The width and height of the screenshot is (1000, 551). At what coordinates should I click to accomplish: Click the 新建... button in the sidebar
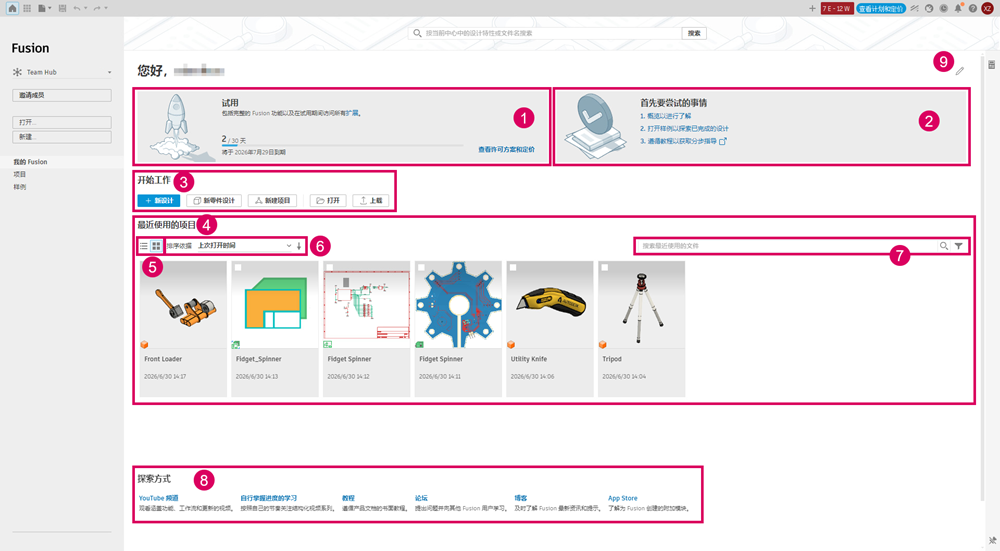(62, 136)
